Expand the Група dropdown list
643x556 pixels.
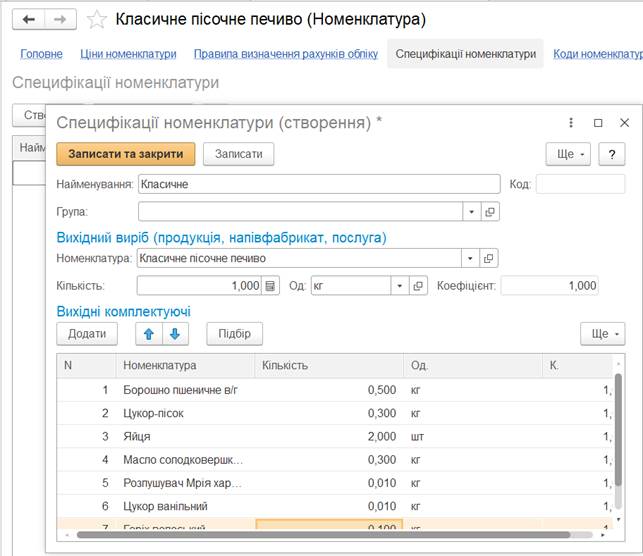click(x=471, y=212)
